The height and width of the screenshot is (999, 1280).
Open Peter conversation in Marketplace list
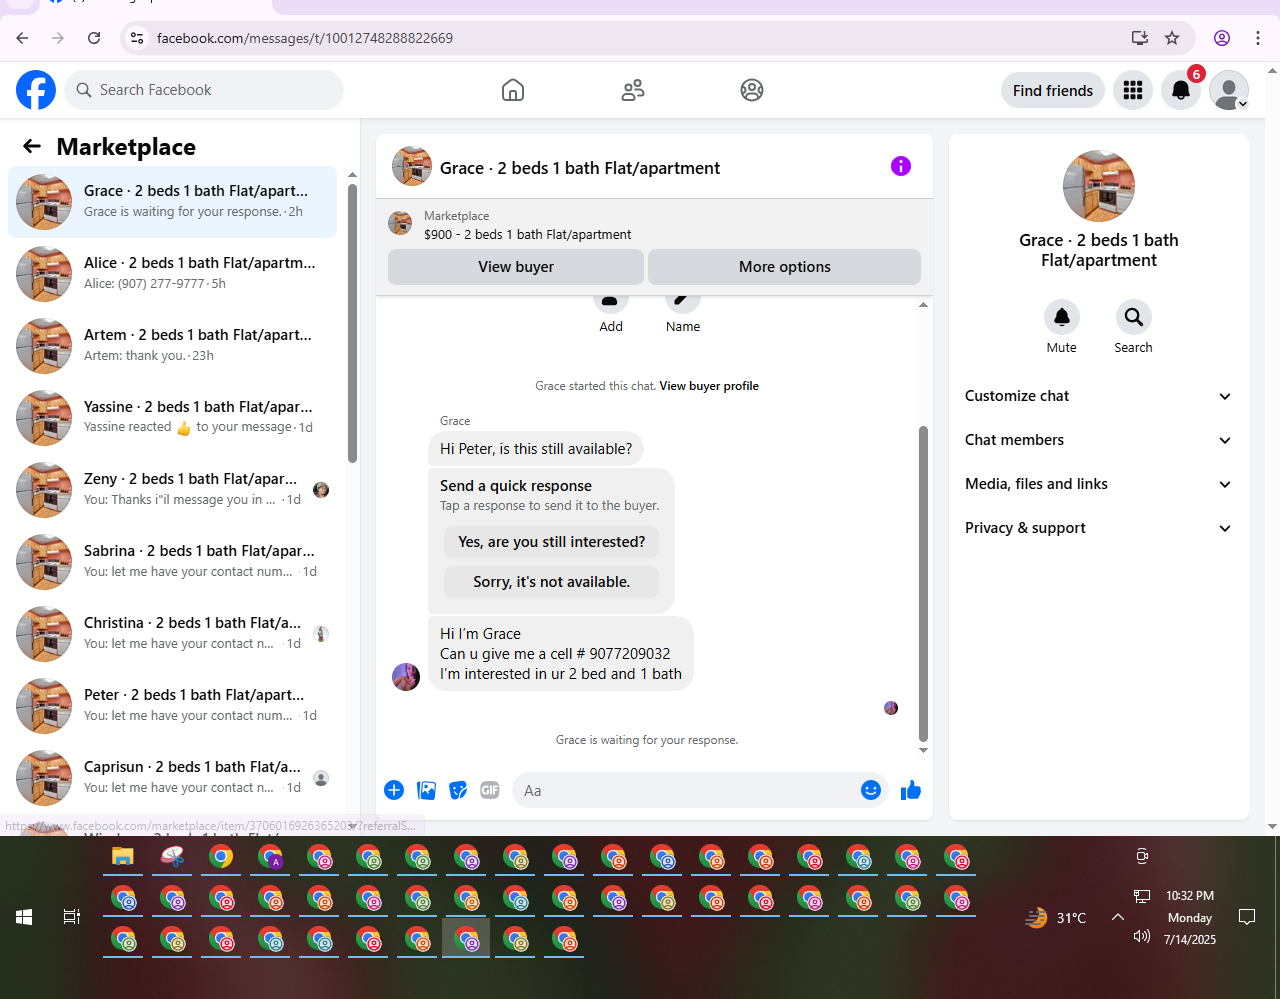click(172, 706)
